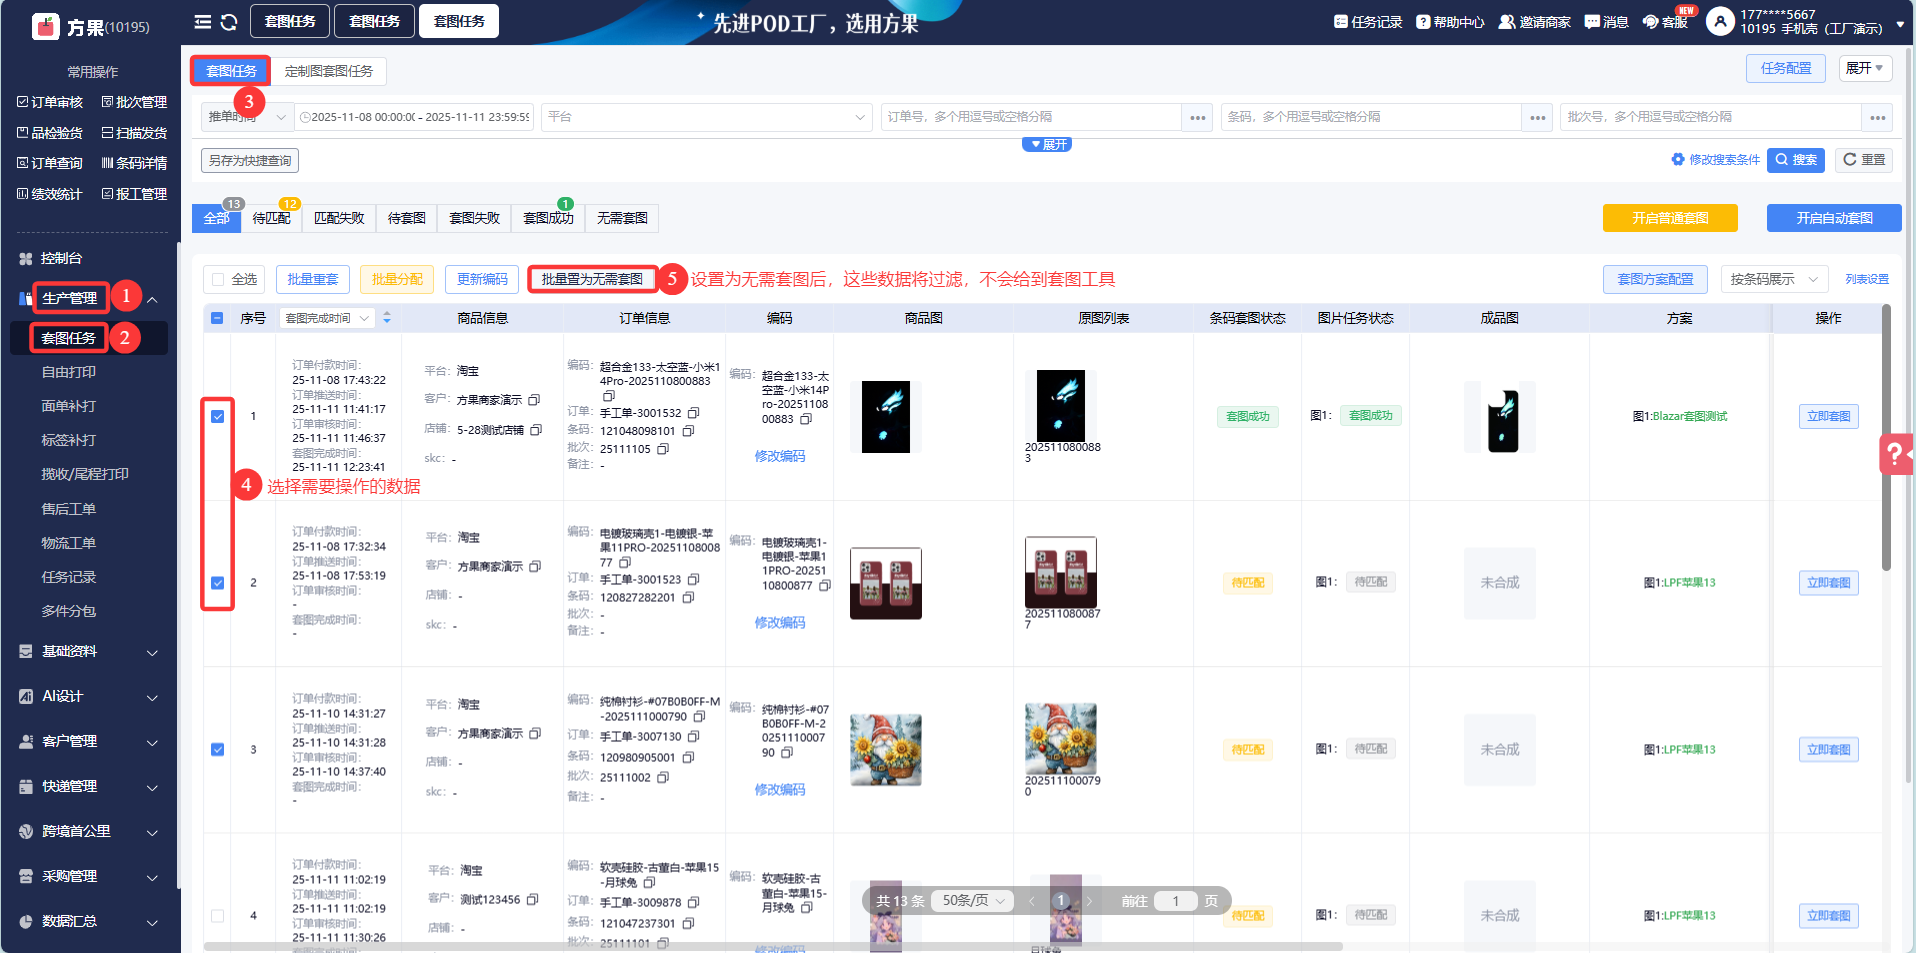The width and height of the screenshot is (1916, 953).
Task: Open the 推单时间 time type dropdown
Action: point(247,117)
